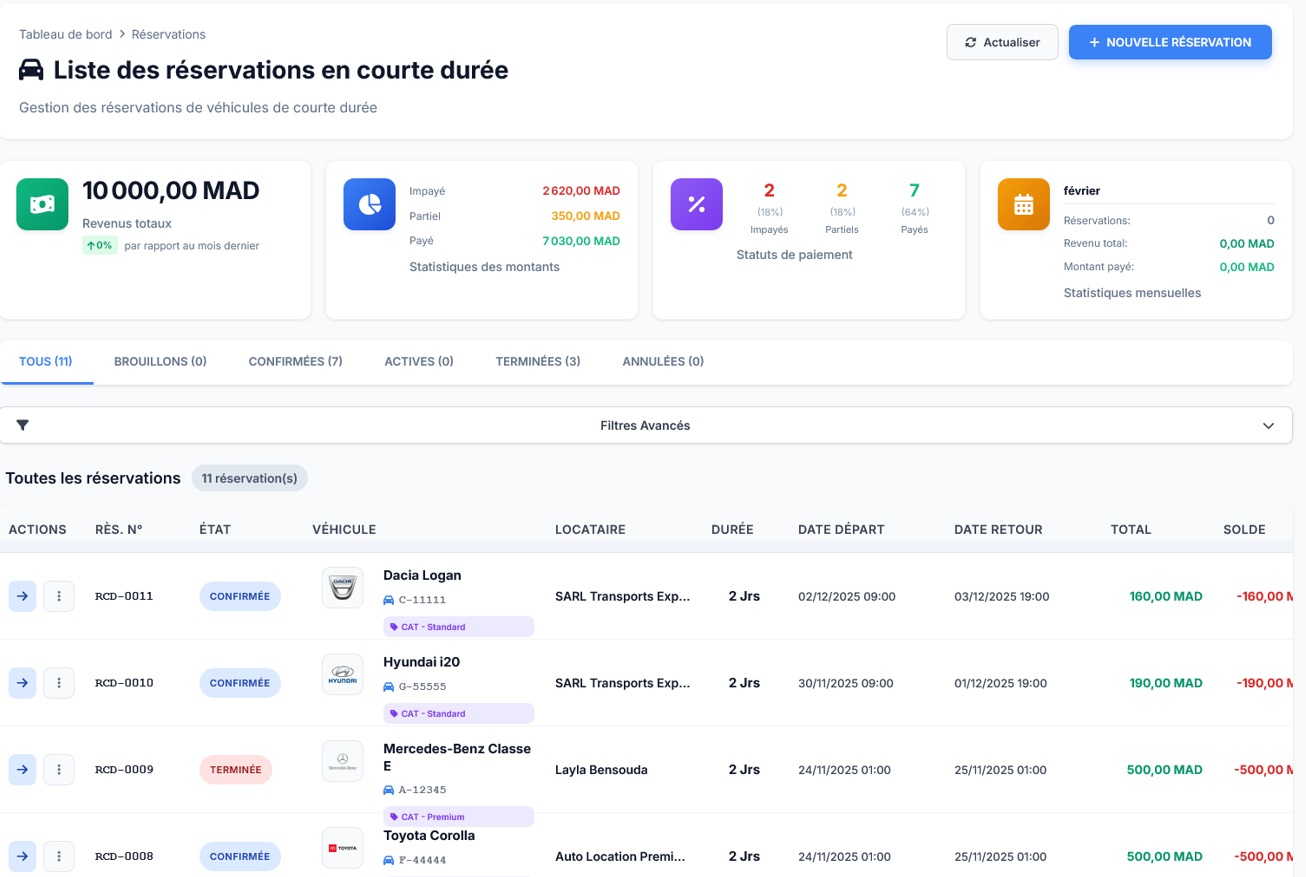Click the Toyota logo thumbnail
The image size is (1306, 877).
pyautogui.click(x=342, y=847)
